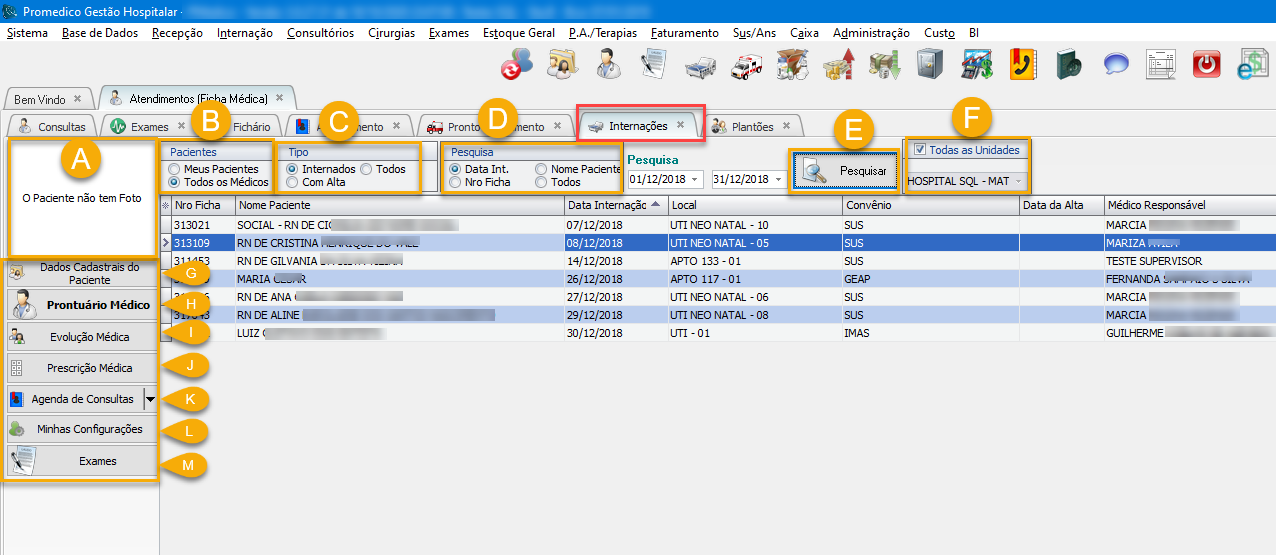Open the Agenda de Consultas dropdown arrow

tap(150, 399)
